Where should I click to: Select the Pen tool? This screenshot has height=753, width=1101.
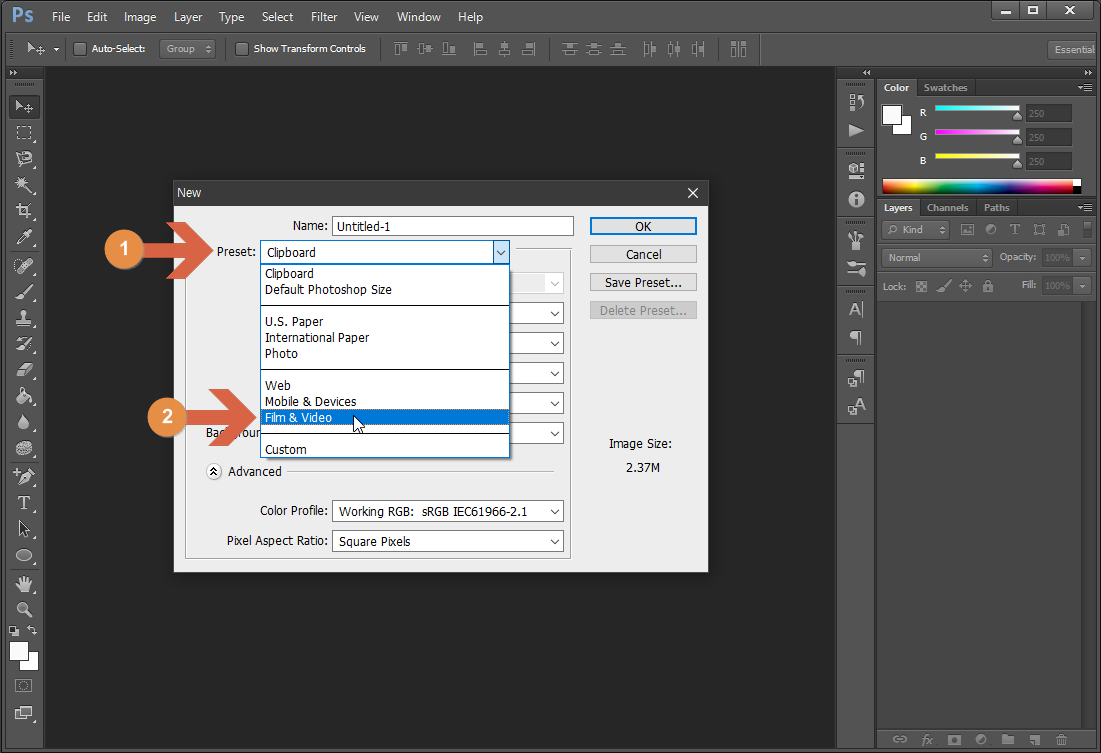[x=24, y=476]
